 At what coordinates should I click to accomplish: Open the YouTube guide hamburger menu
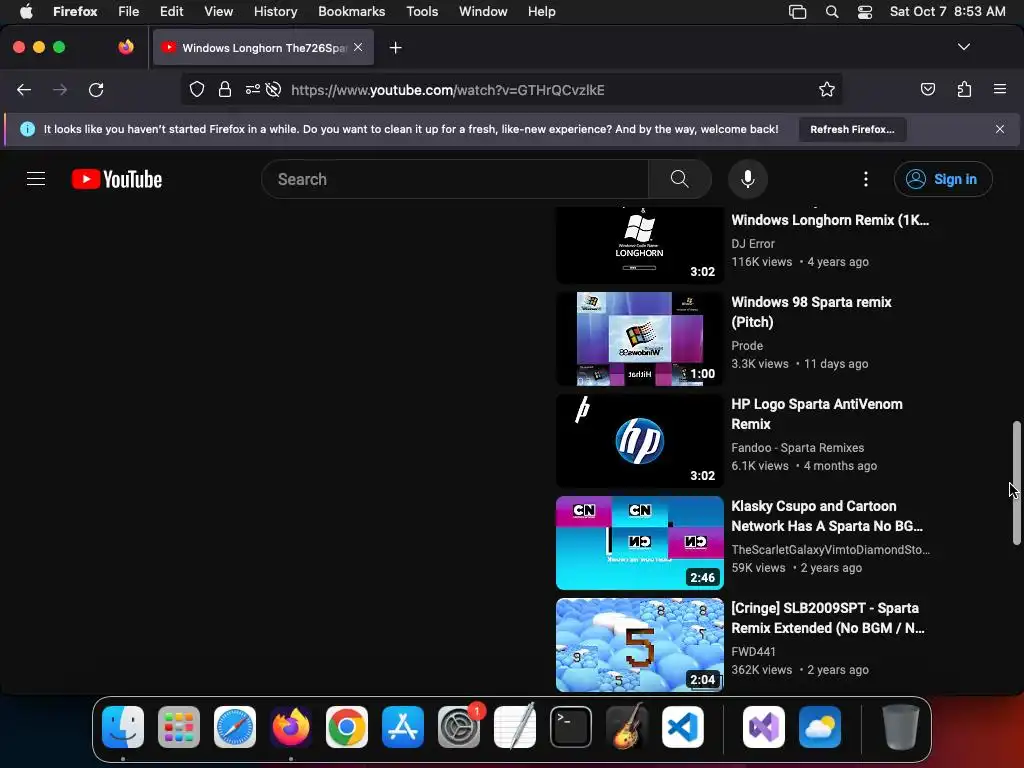(x=36, y=179)
